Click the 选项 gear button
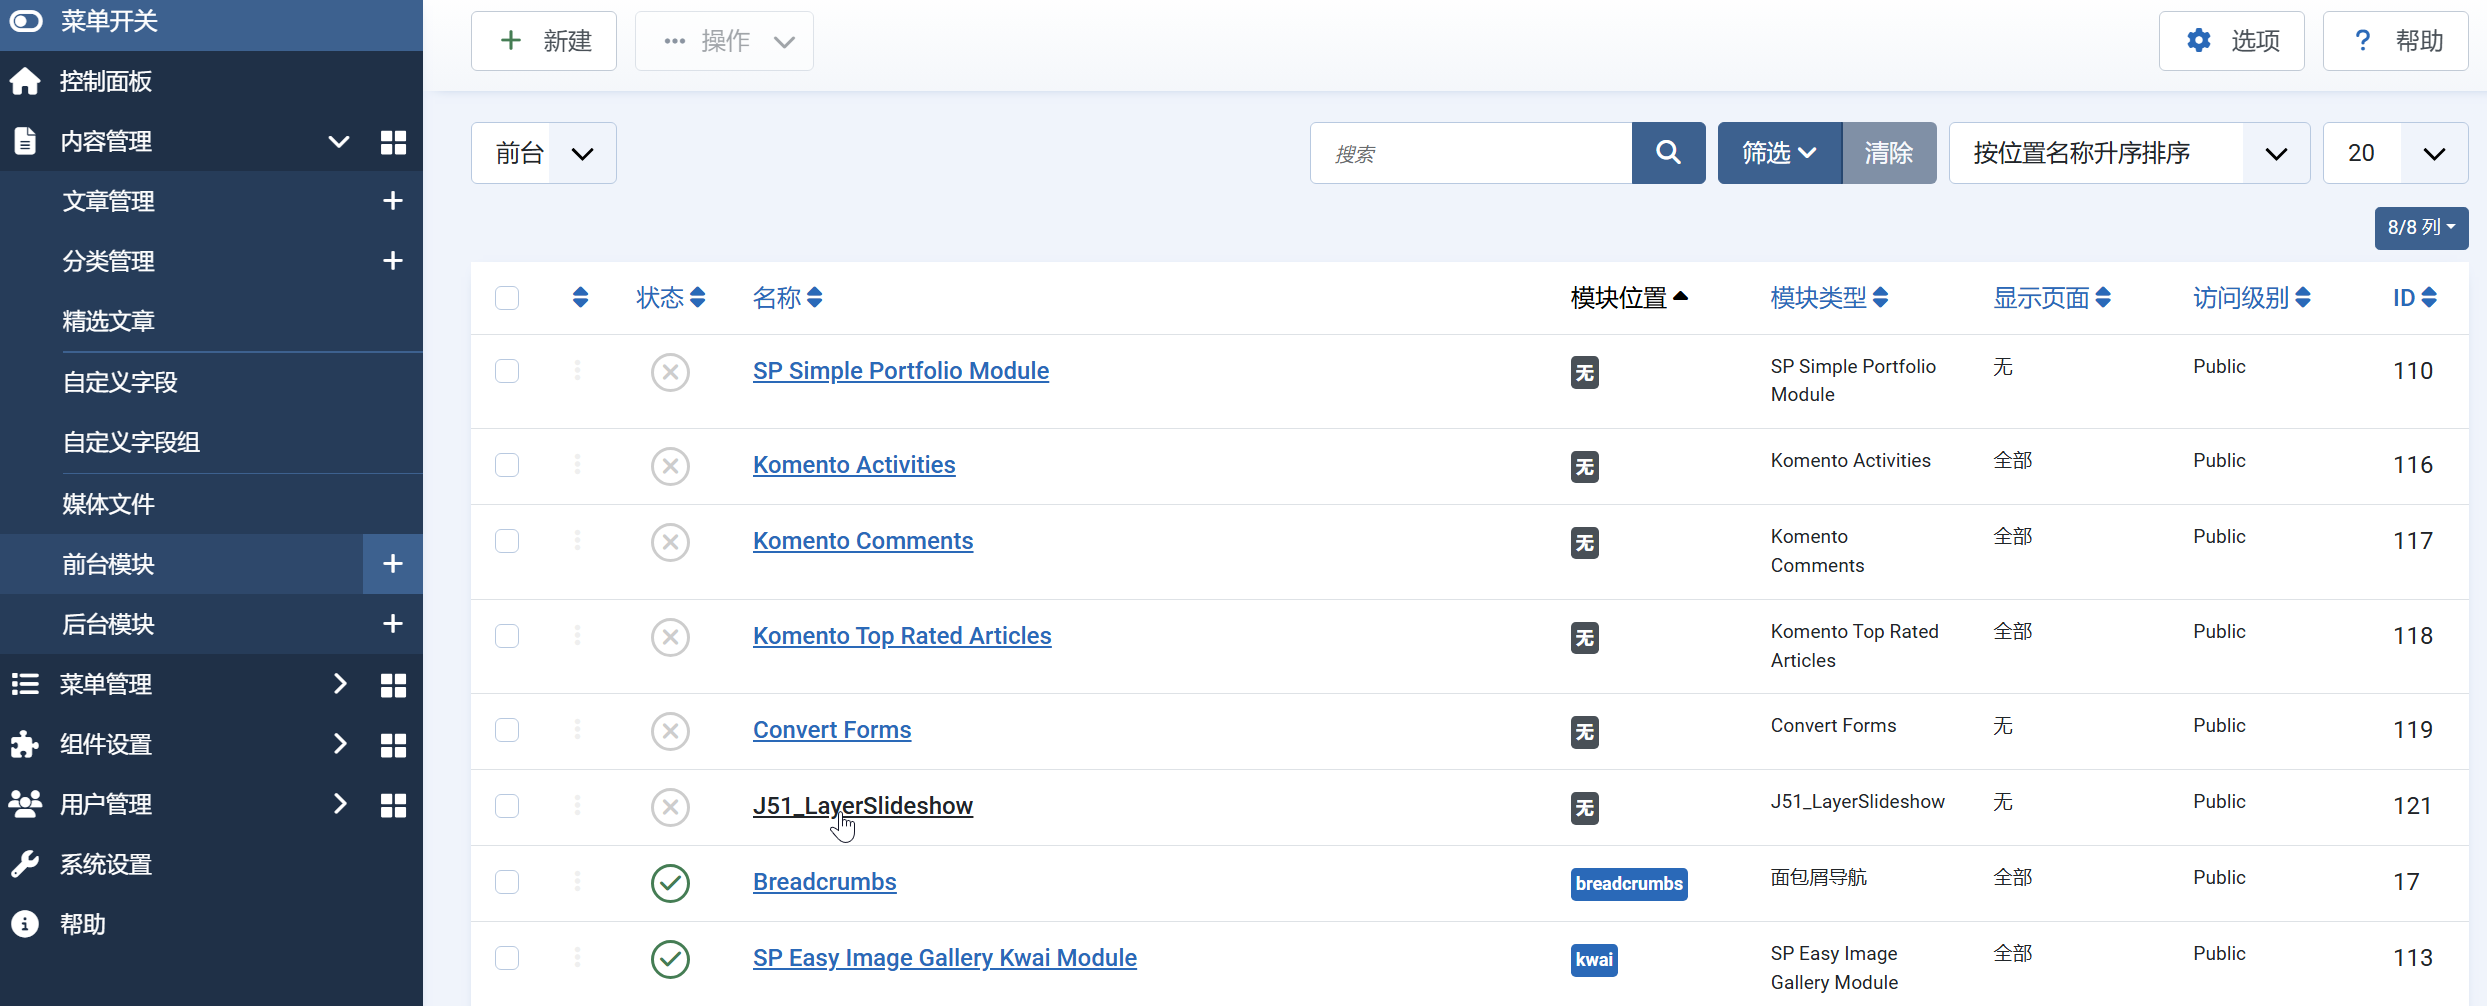Screen dimensions: 2487x1006 (x=2231, y=41)
